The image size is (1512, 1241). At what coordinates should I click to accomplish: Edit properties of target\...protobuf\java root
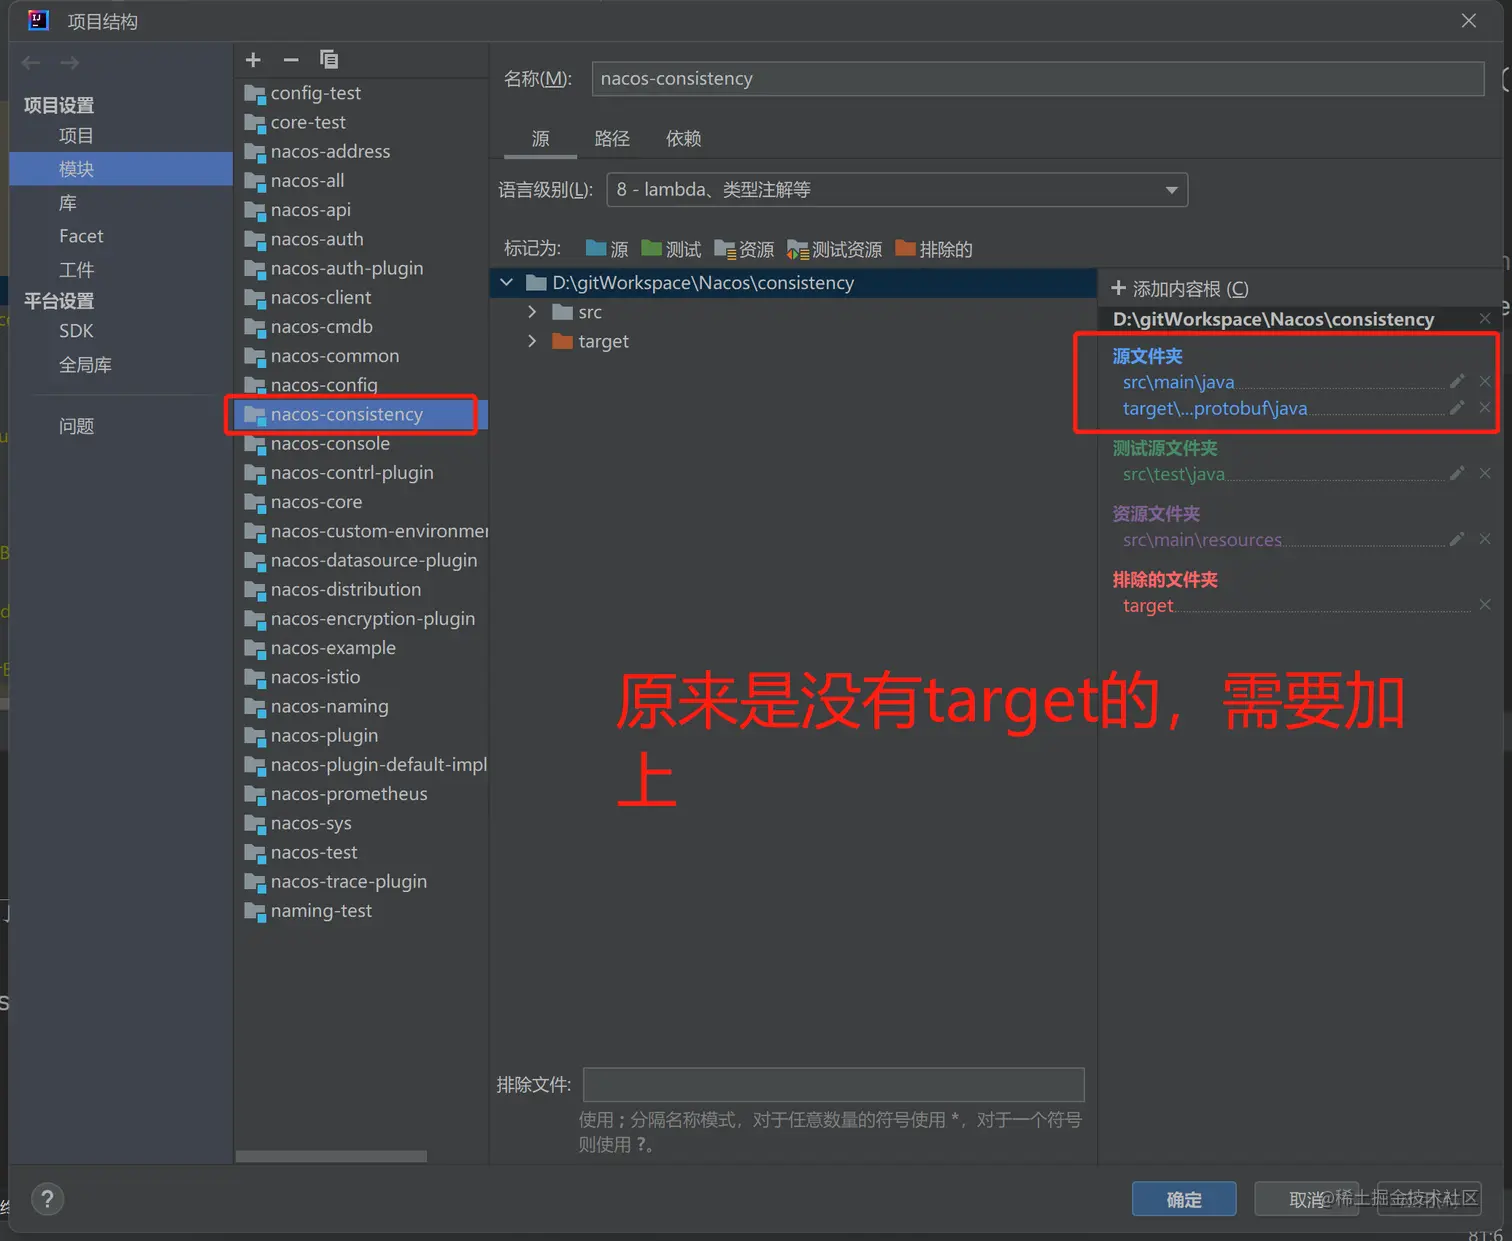[1457, 407]
